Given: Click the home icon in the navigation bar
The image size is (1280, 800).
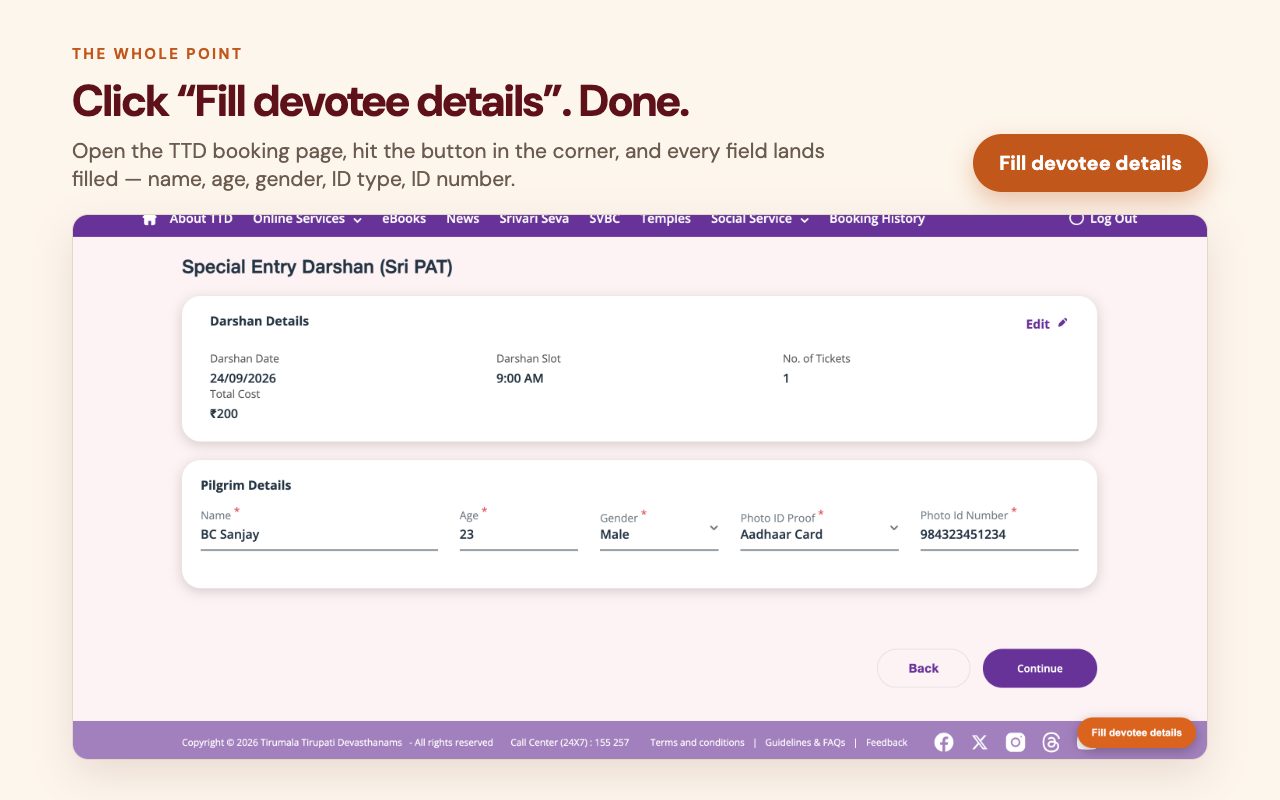Looking at the screenshot, I should coord(150,220).
